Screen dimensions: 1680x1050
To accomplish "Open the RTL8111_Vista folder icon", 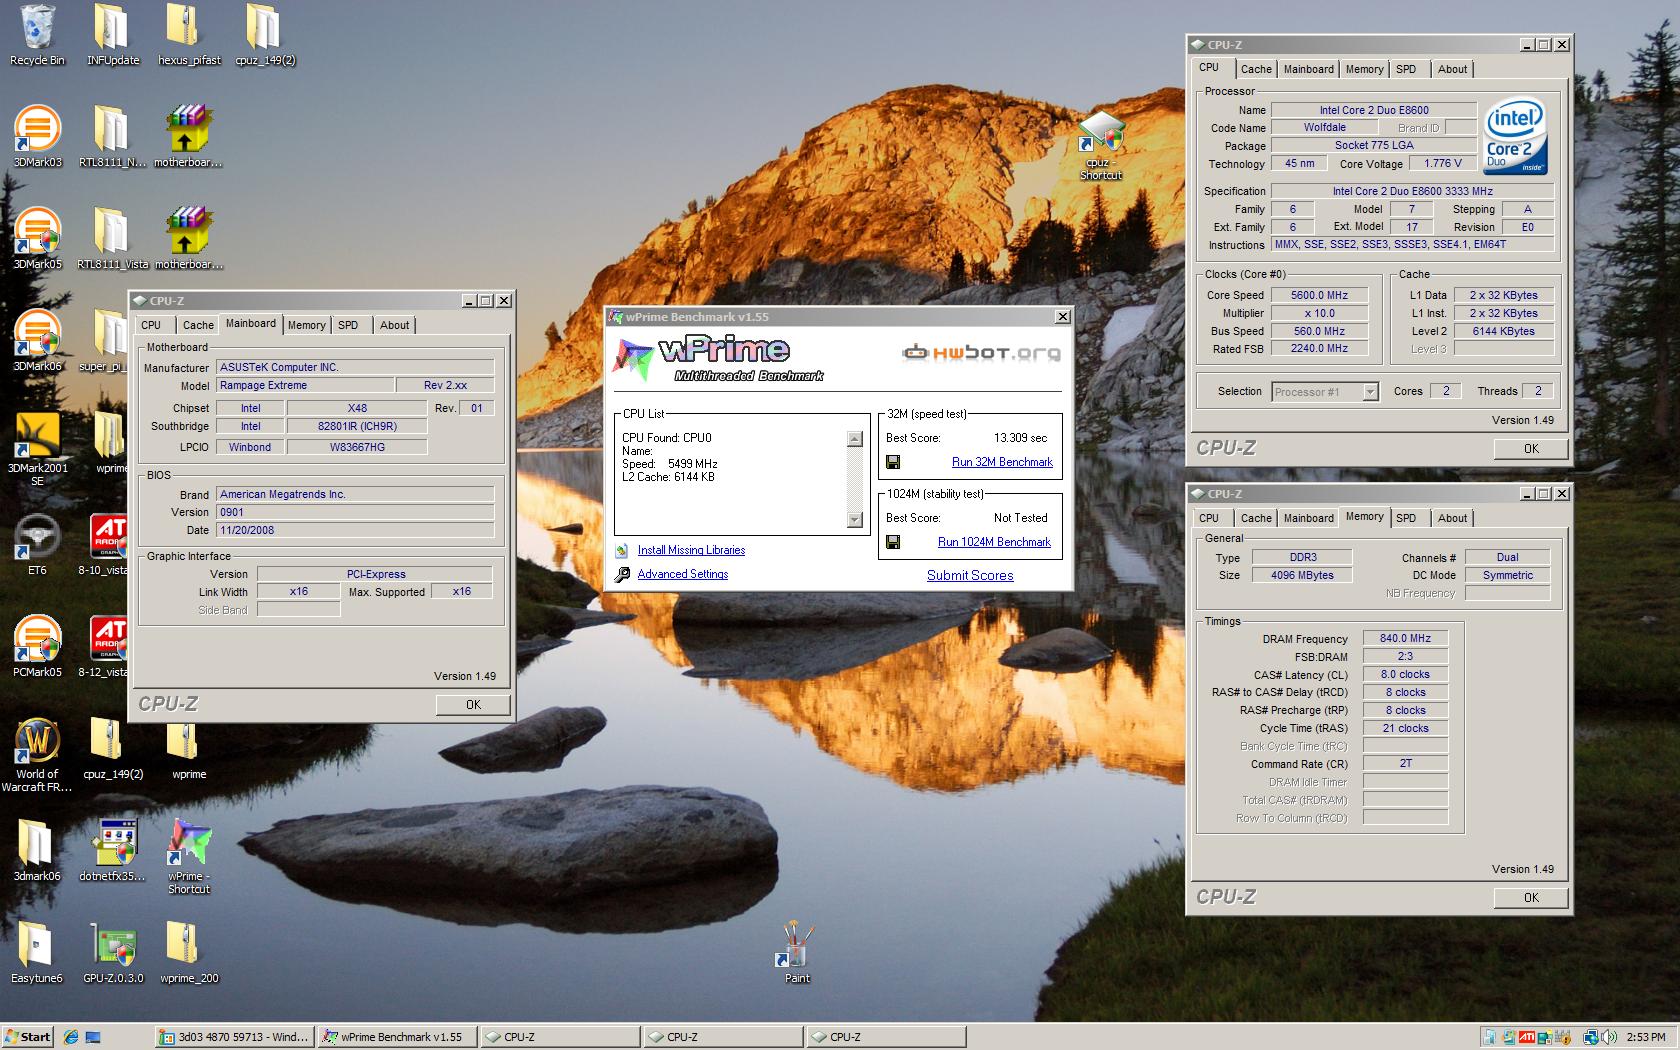I will tap(112, 239).
